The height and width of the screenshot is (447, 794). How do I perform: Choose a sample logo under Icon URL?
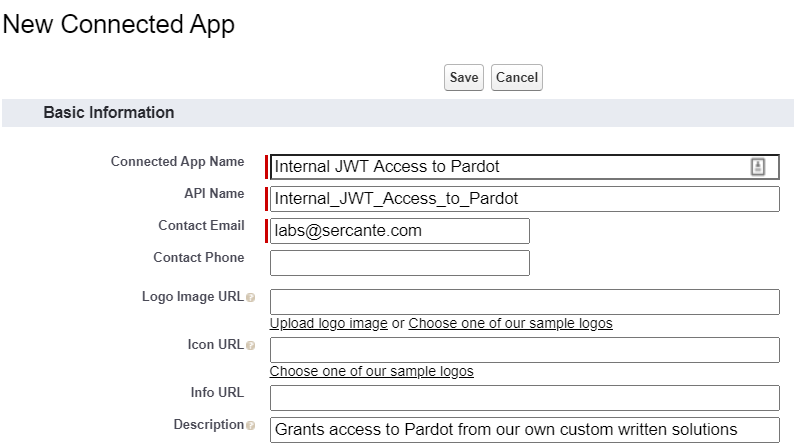point(372,371)
